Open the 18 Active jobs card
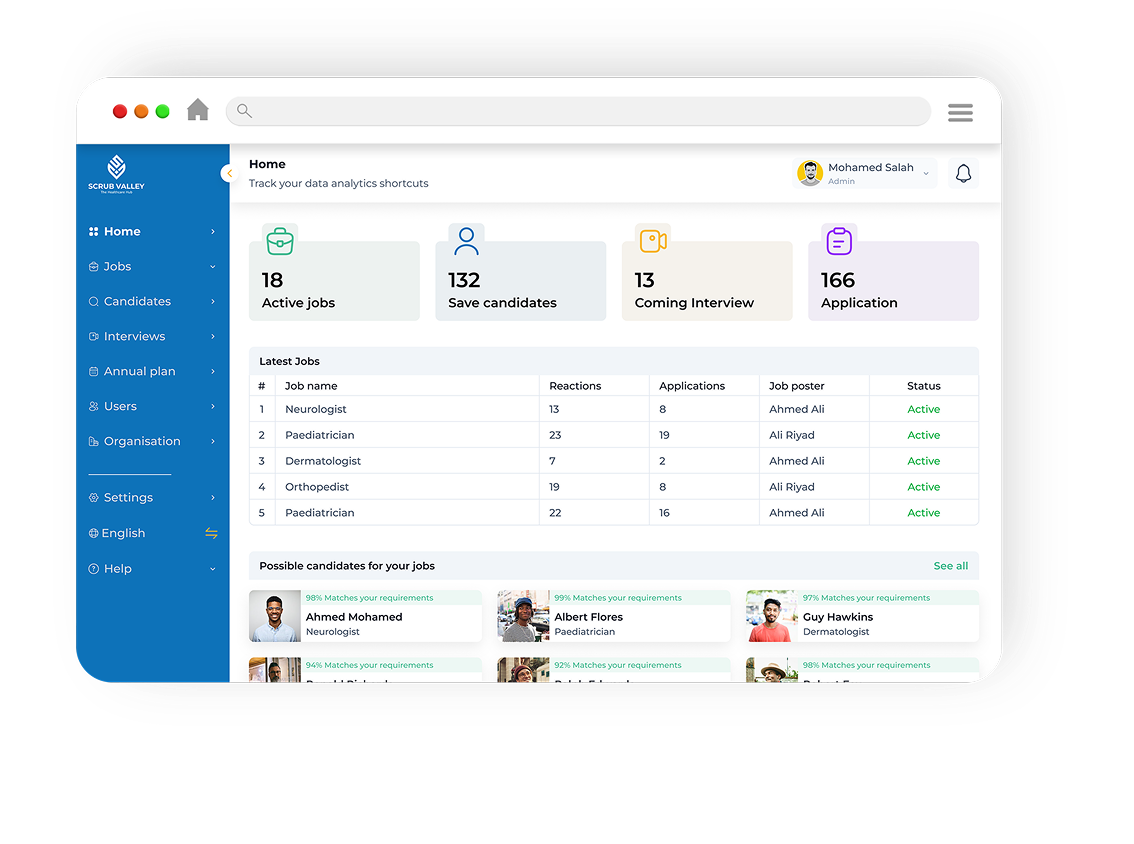The width and height of the screenshot is (1134, 844). pyautogui.click(x=334, y=281)
